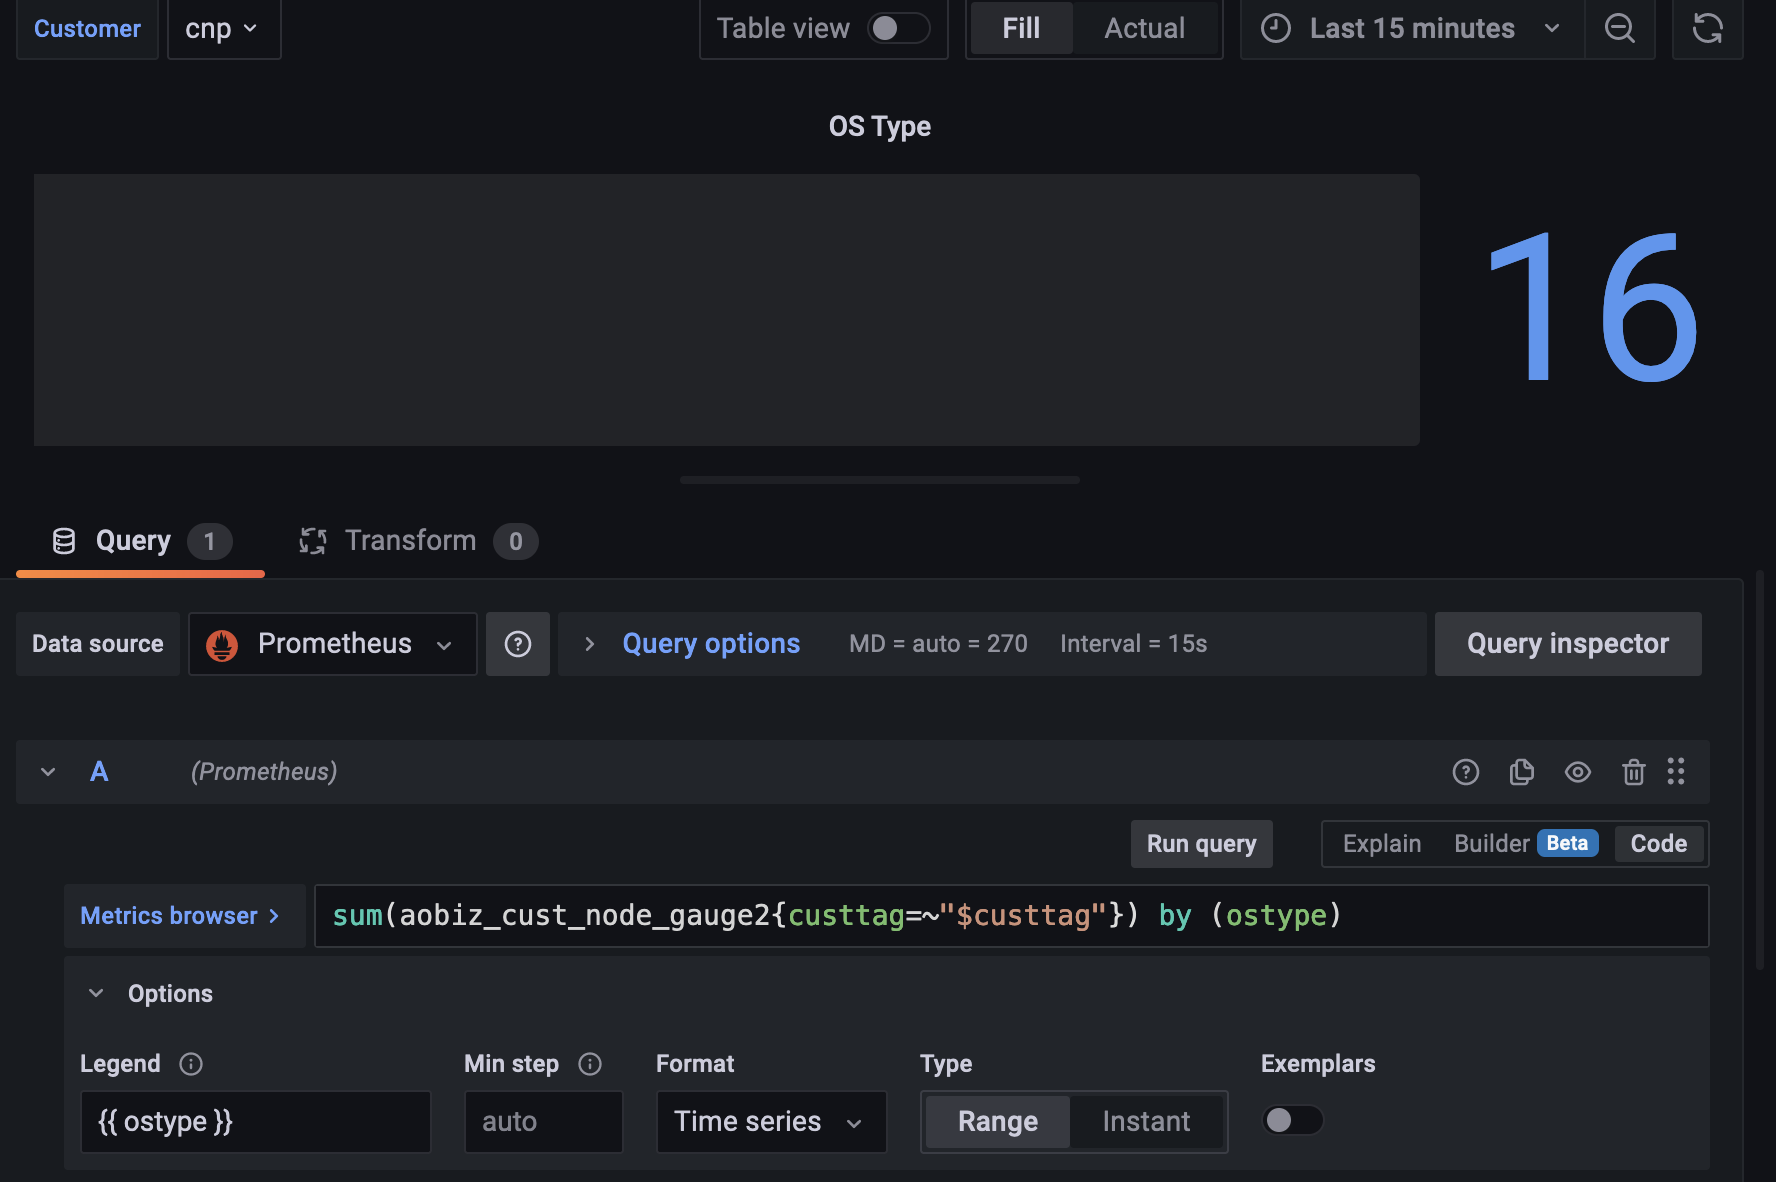
Task: Toggle query A visibility with the eye icon
Action: (x=1577, y=772)
